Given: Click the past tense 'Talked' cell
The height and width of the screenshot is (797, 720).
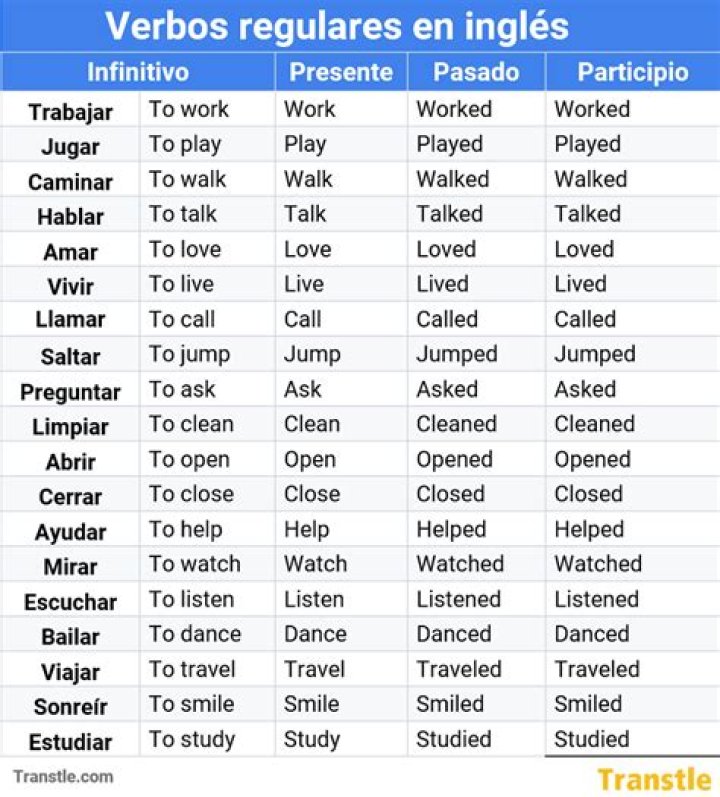Looking at the screenshot, I should pos(450,214).
